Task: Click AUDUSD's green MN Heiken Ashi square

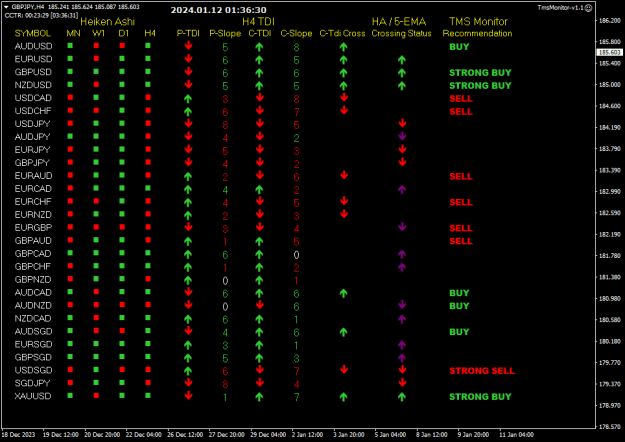Action: pos(70,46)
